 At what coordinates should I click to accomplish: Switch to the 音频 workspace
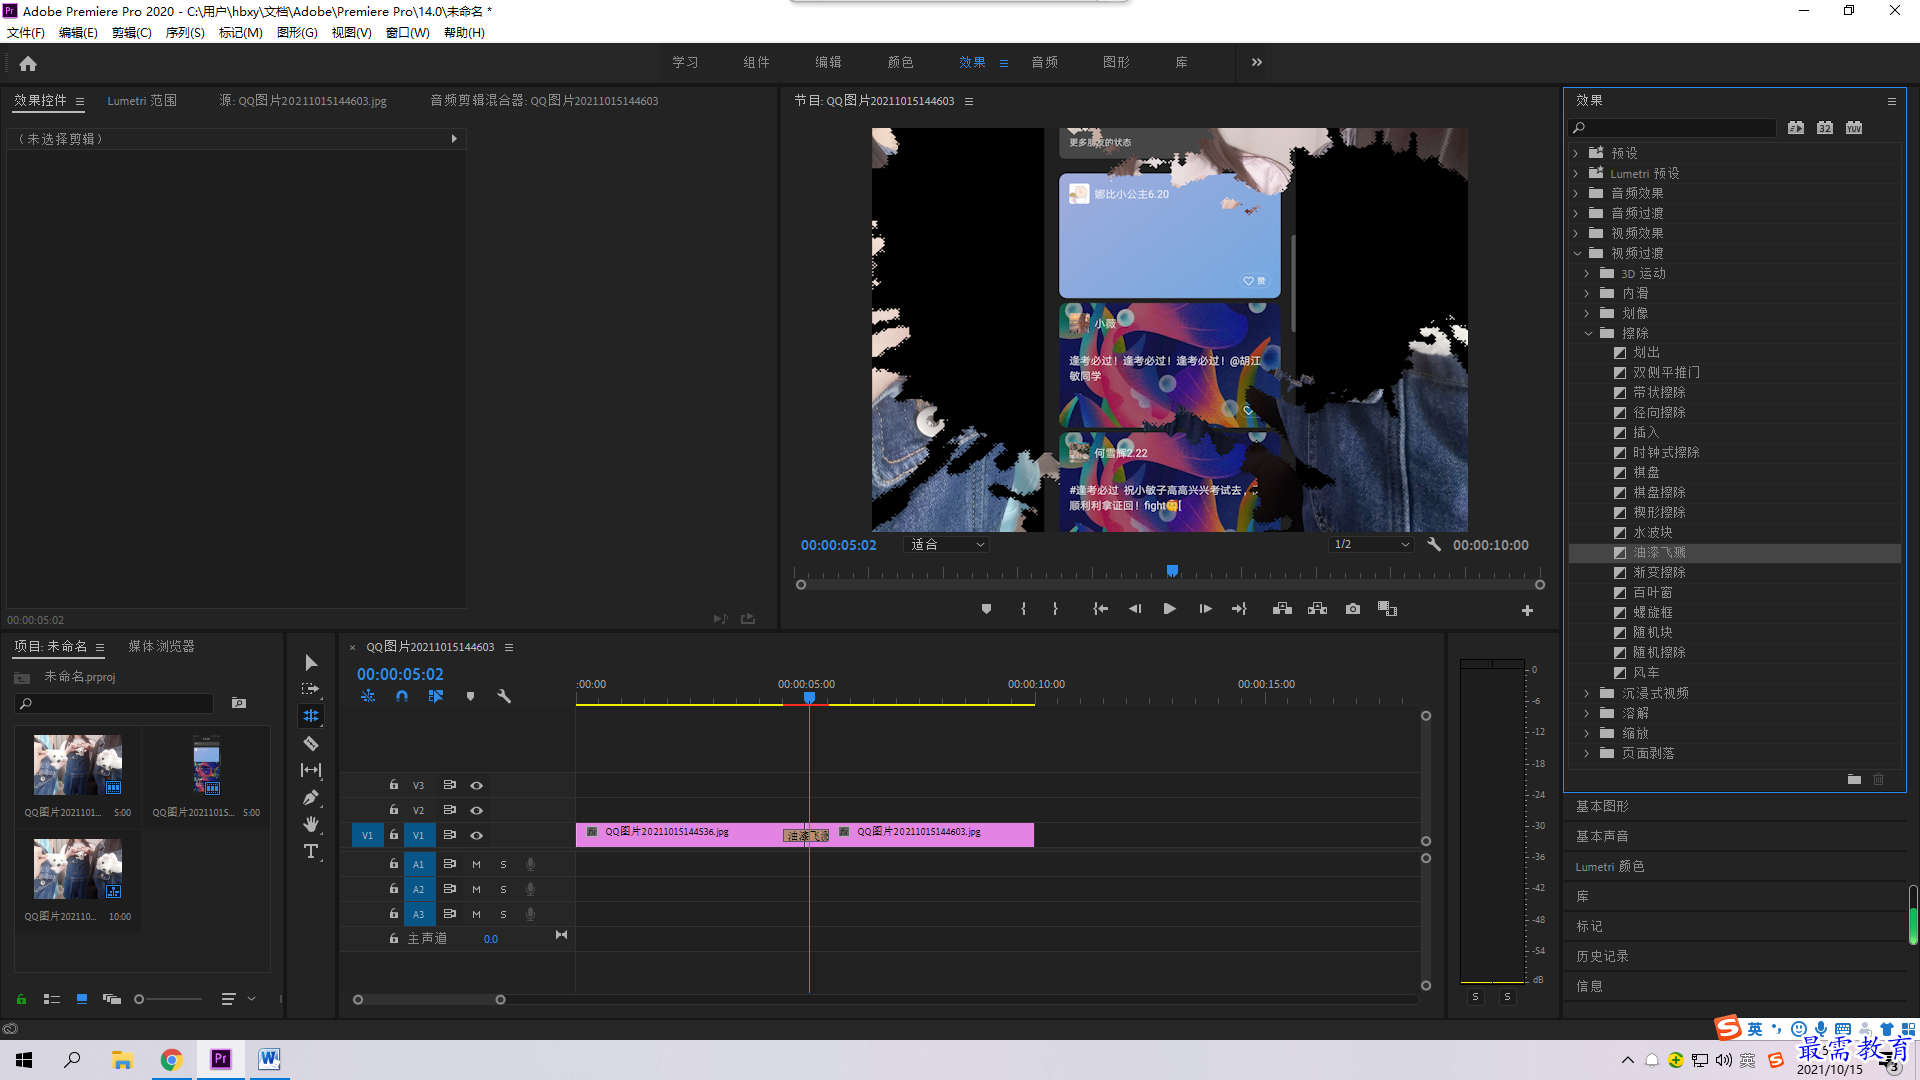click(x=1044, y=62)
